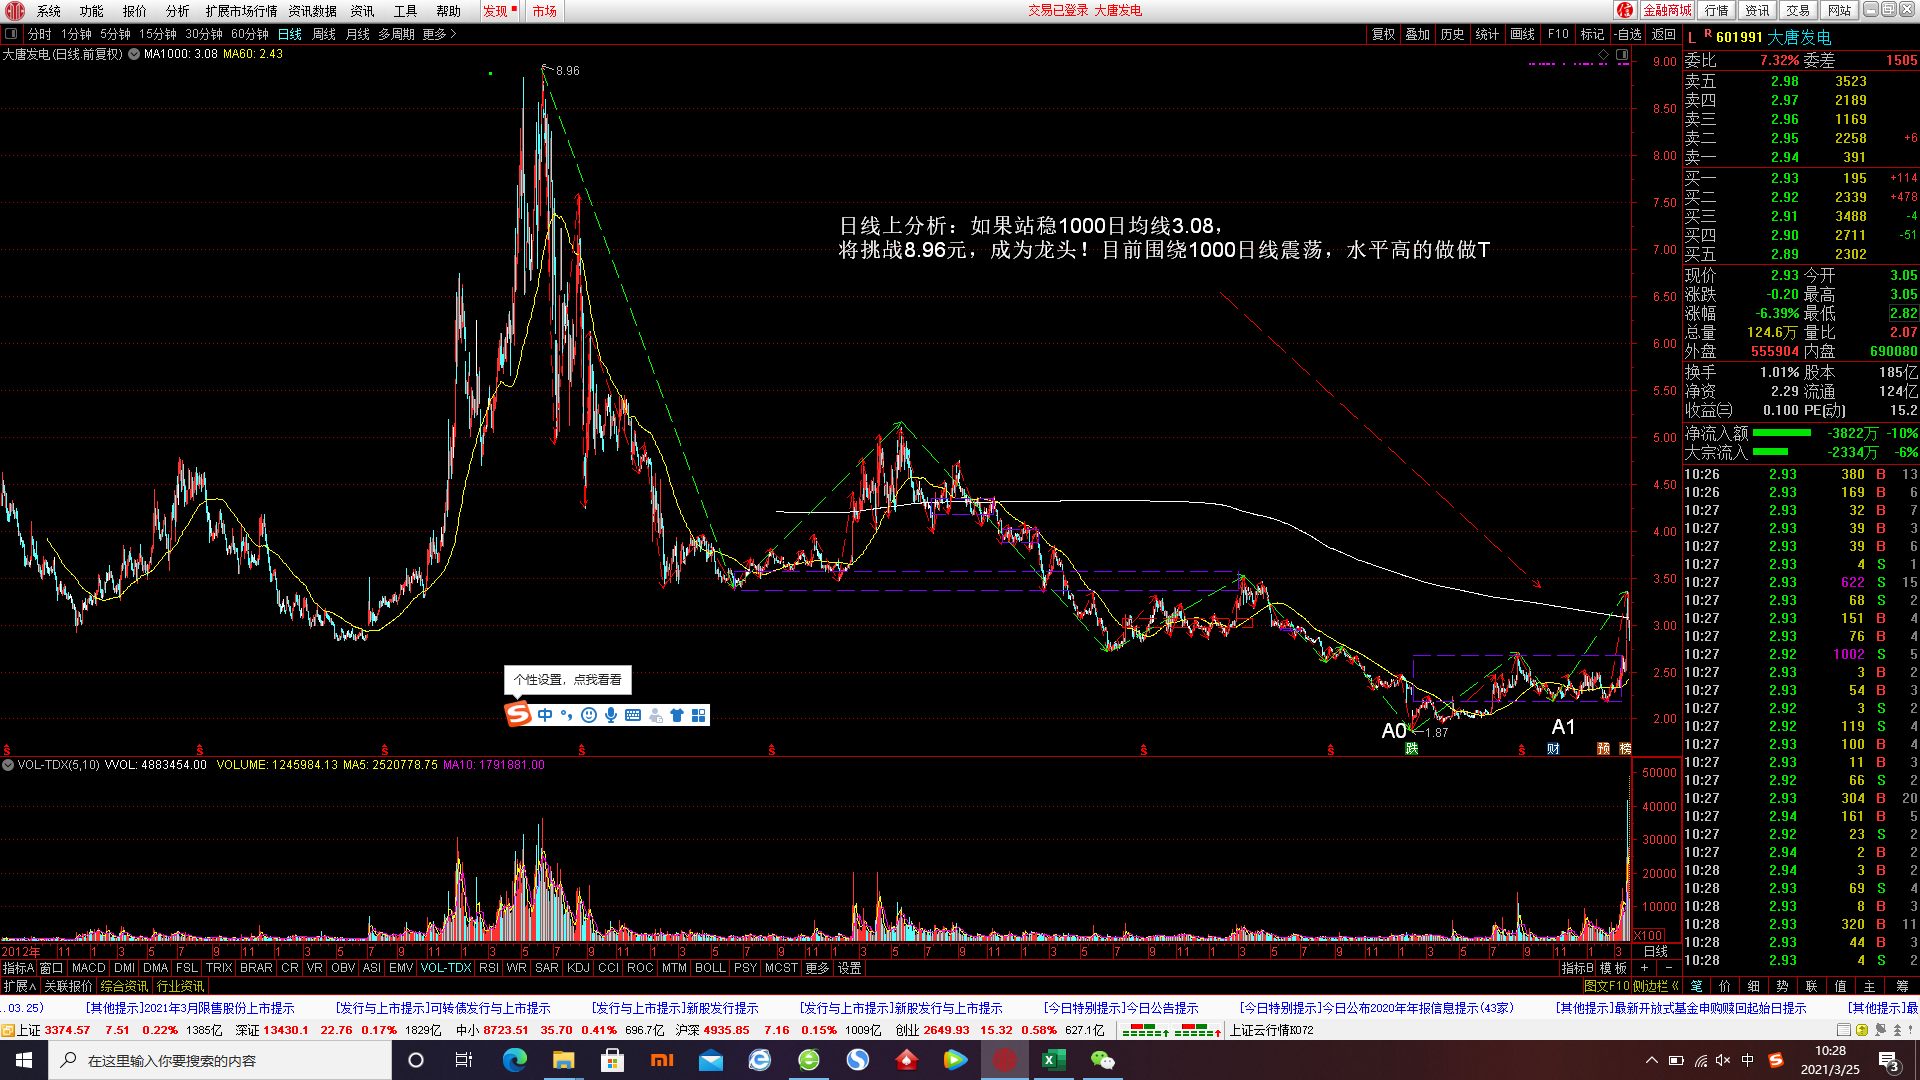Toggle Sogou Chinese/English input mode
This screenshot has height=1080, width=1920.
545,715
